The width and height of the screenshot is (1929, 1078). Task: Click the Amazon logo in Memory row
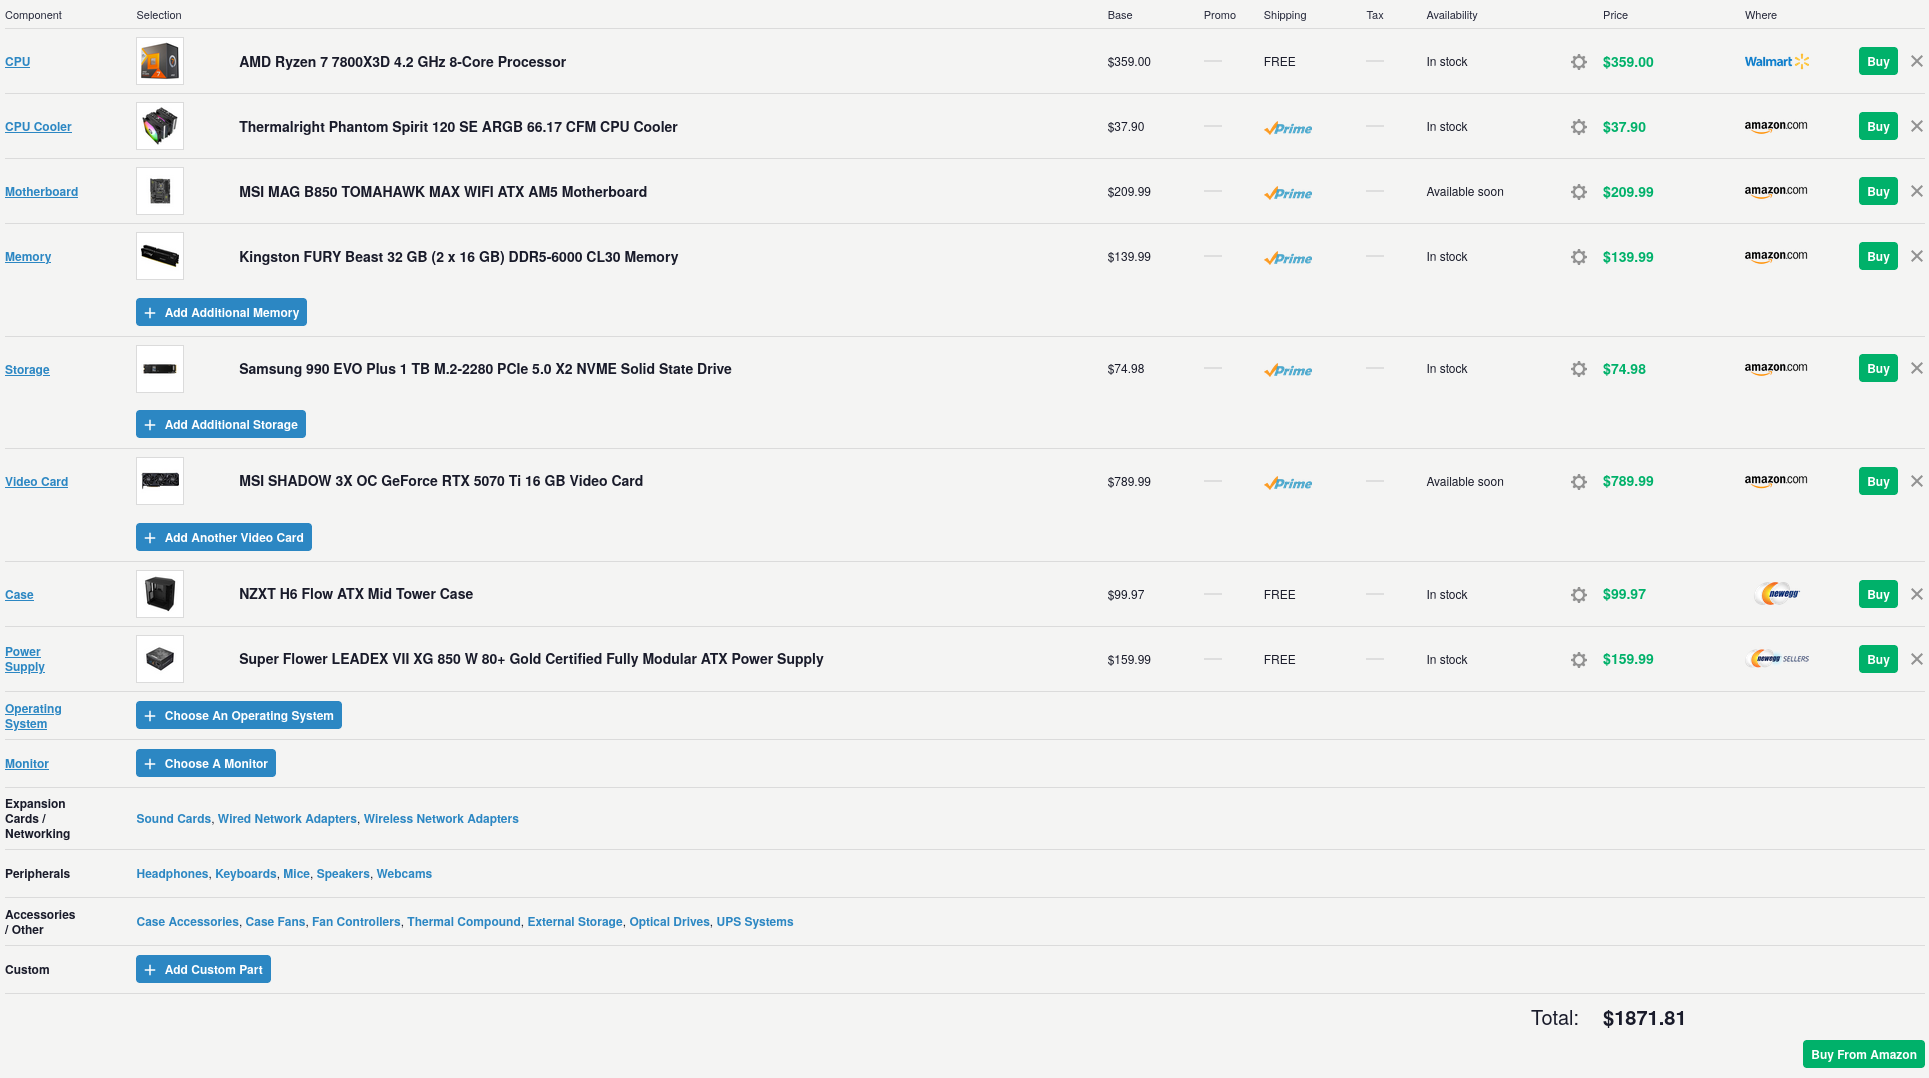click(1776, 256)
